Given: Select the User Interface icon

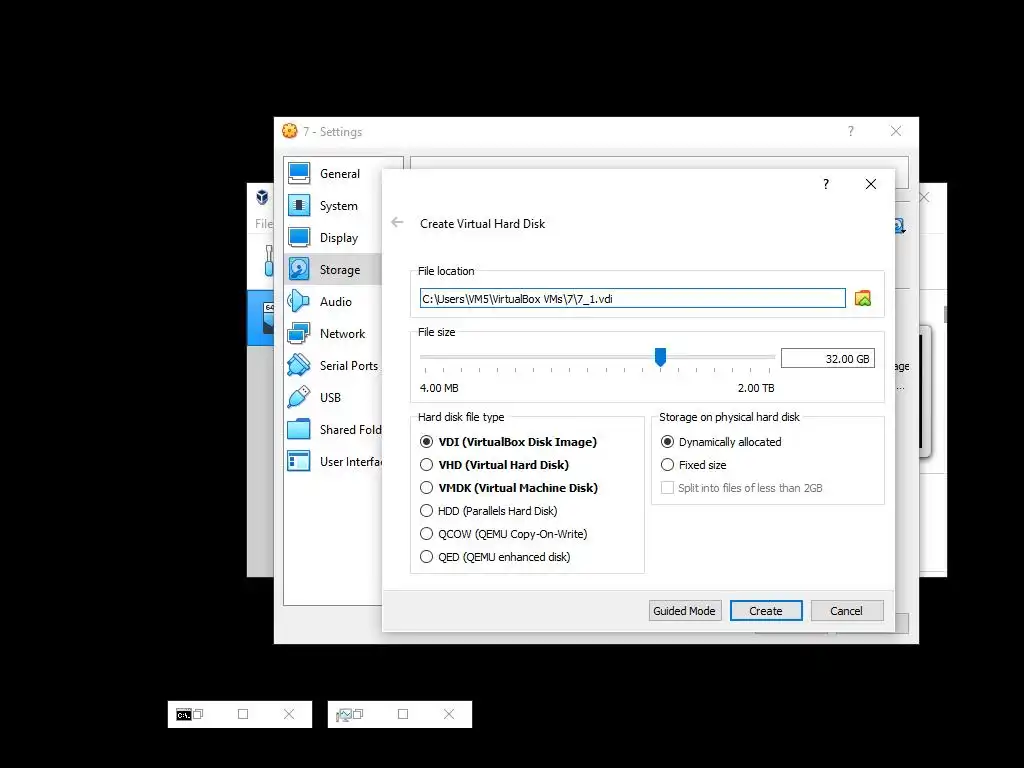Looking at the screenshot, I should click(x=299, y=462).
